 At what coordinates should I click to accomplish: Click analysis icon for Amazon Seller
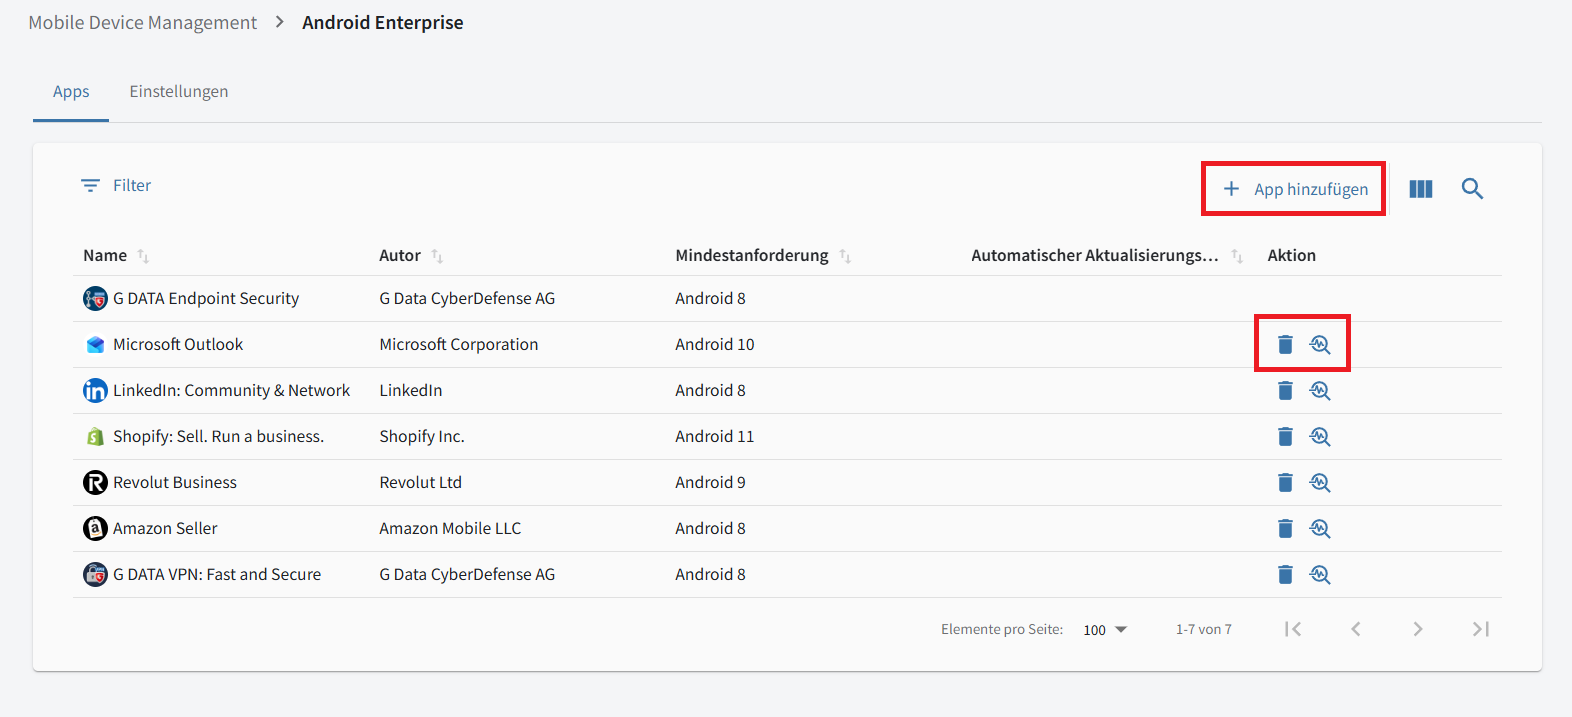[1320, 529]
